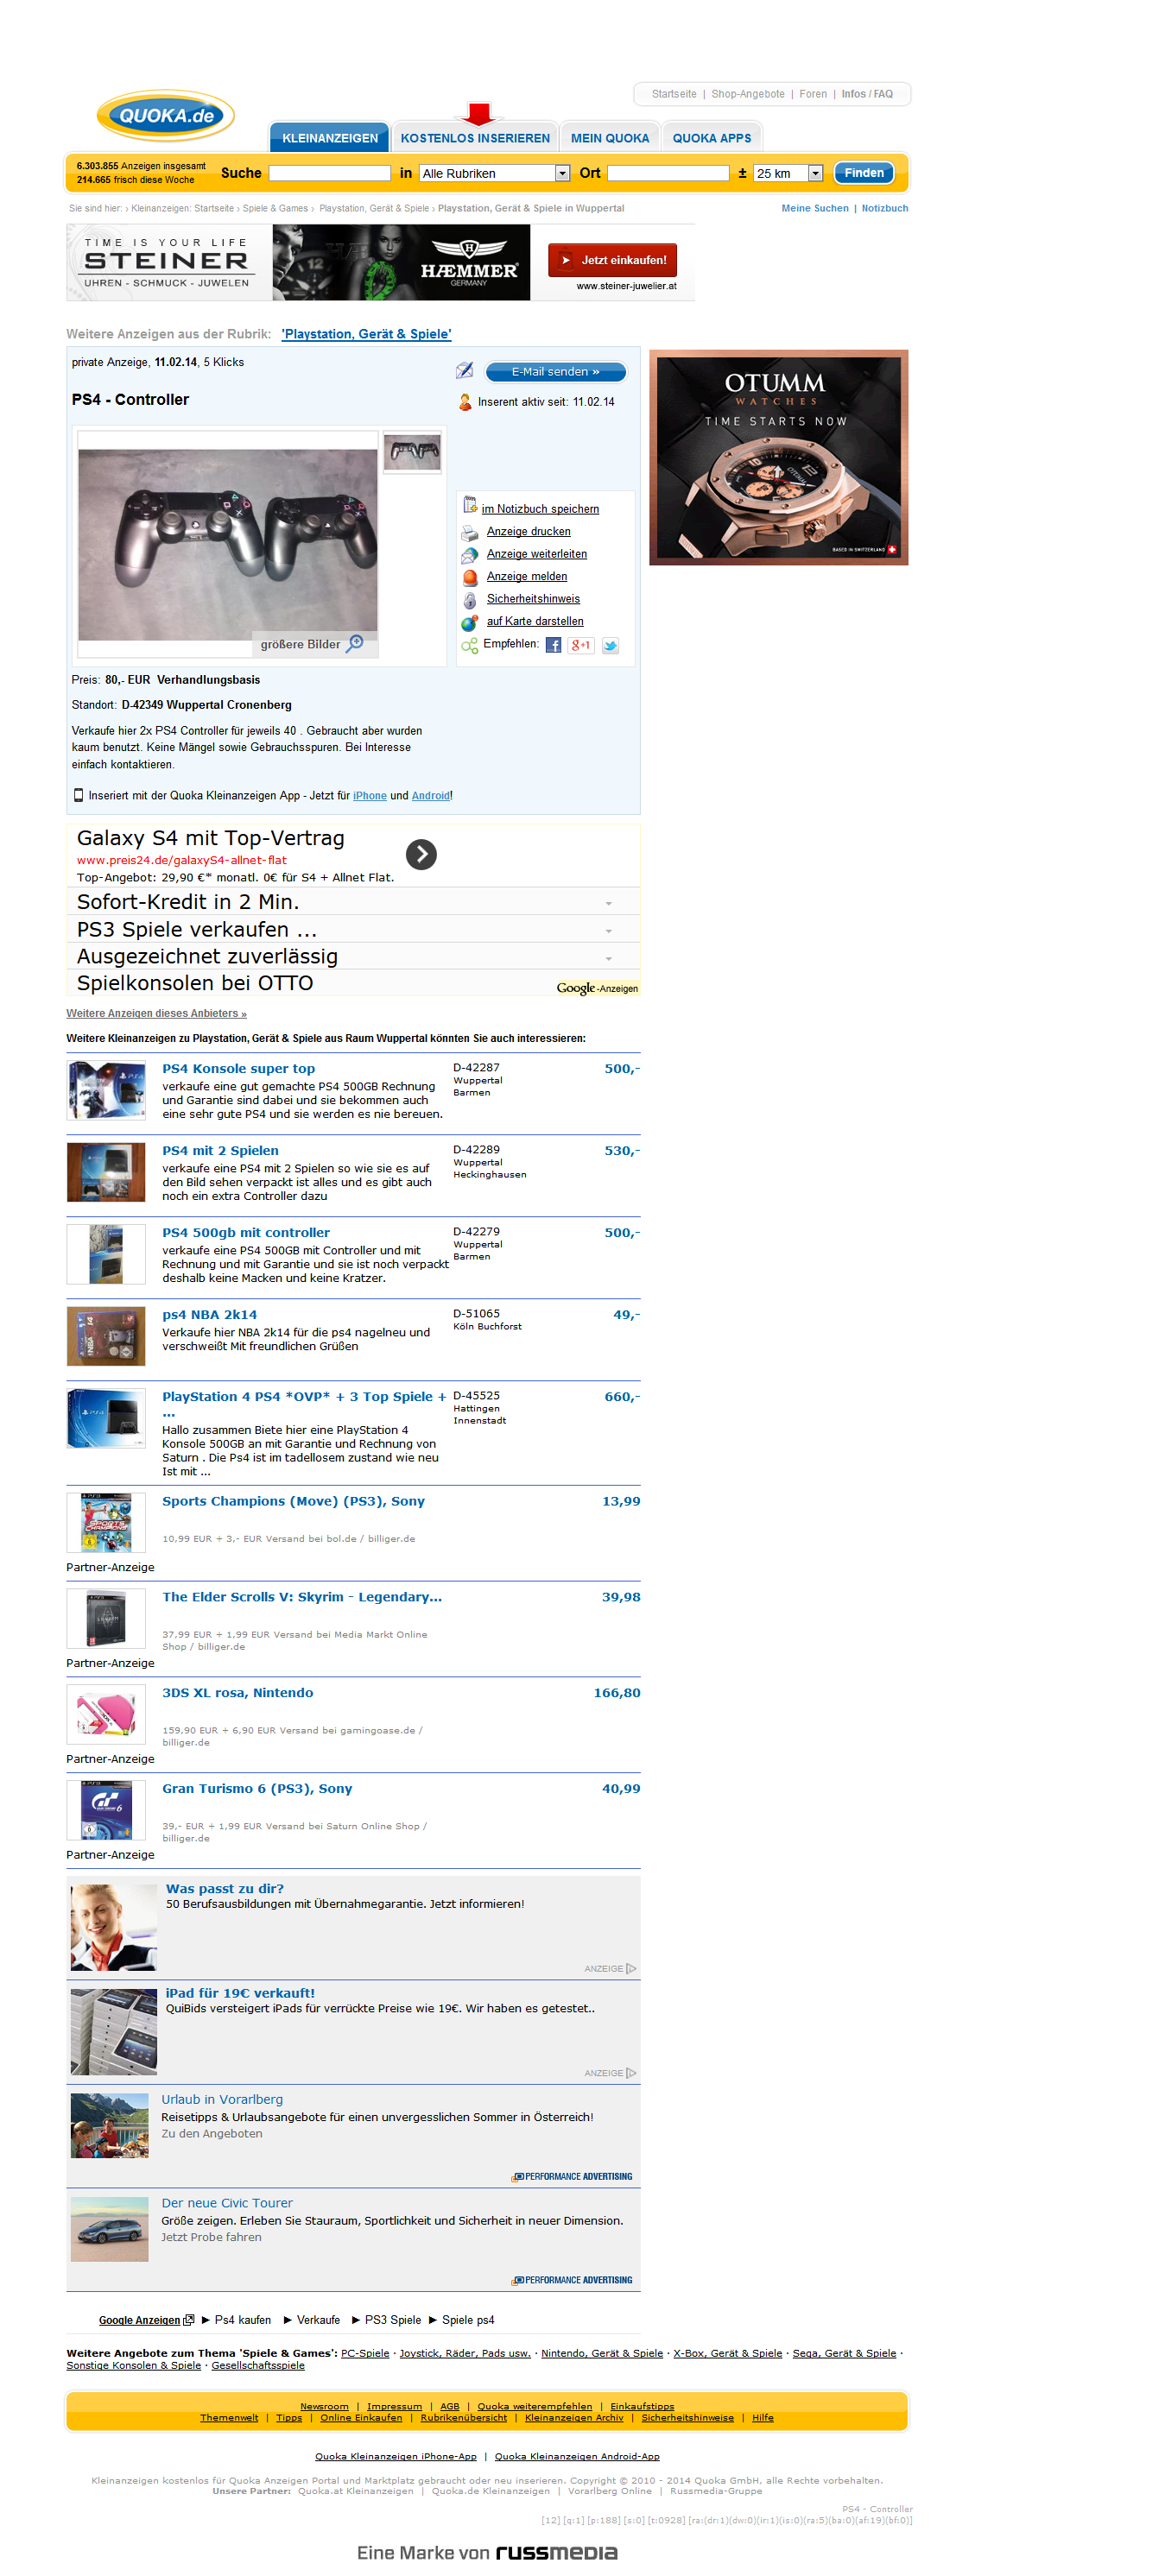Click the Google Anzeigen external link icon

[x=189, y=2320]
